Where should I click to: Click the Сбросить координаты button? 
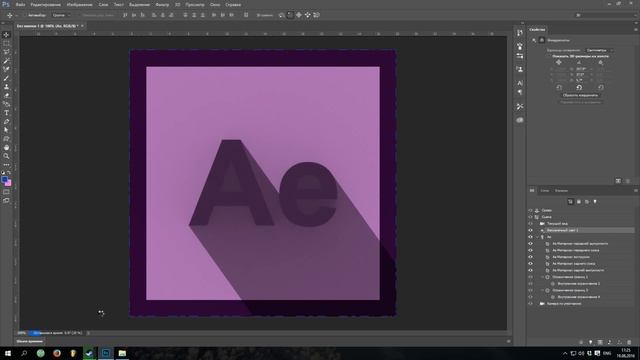pos(580,95)
